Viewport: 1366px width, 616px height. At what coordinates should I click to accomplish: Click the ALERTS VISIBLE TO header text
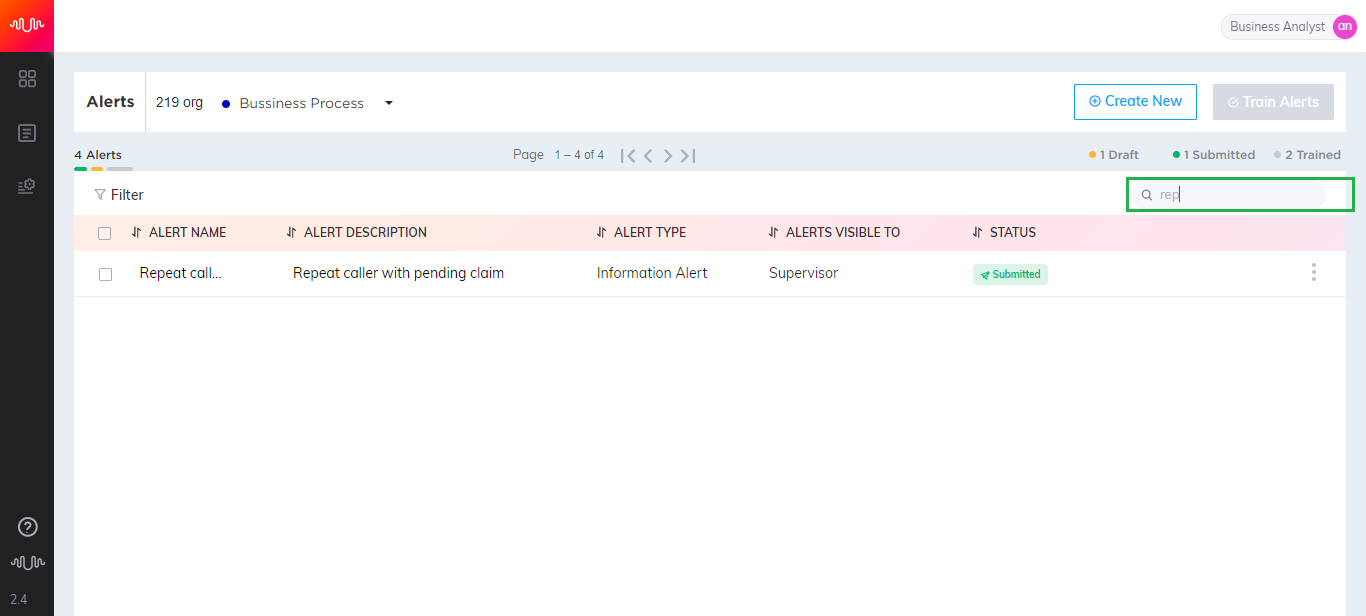(843, 232)
